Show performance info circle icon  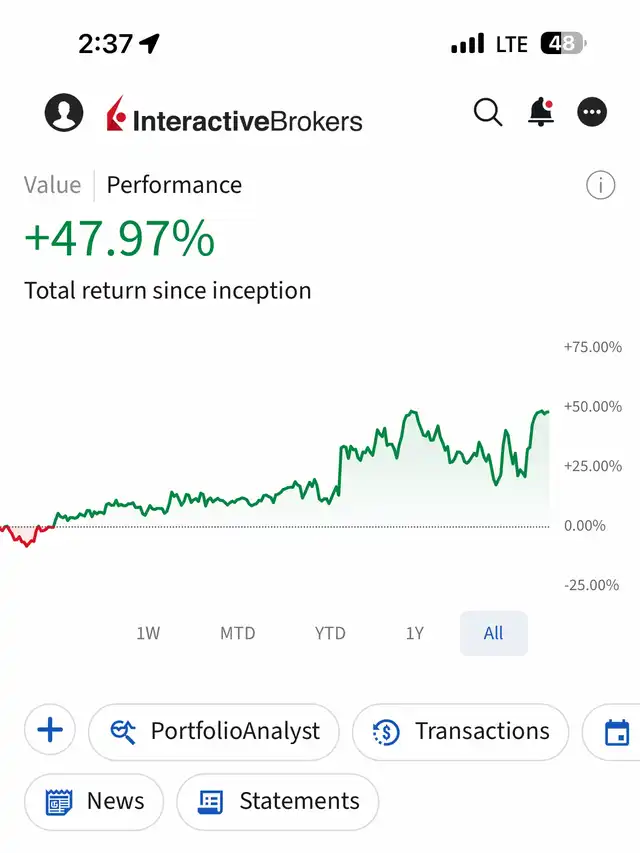pos(600,185)
